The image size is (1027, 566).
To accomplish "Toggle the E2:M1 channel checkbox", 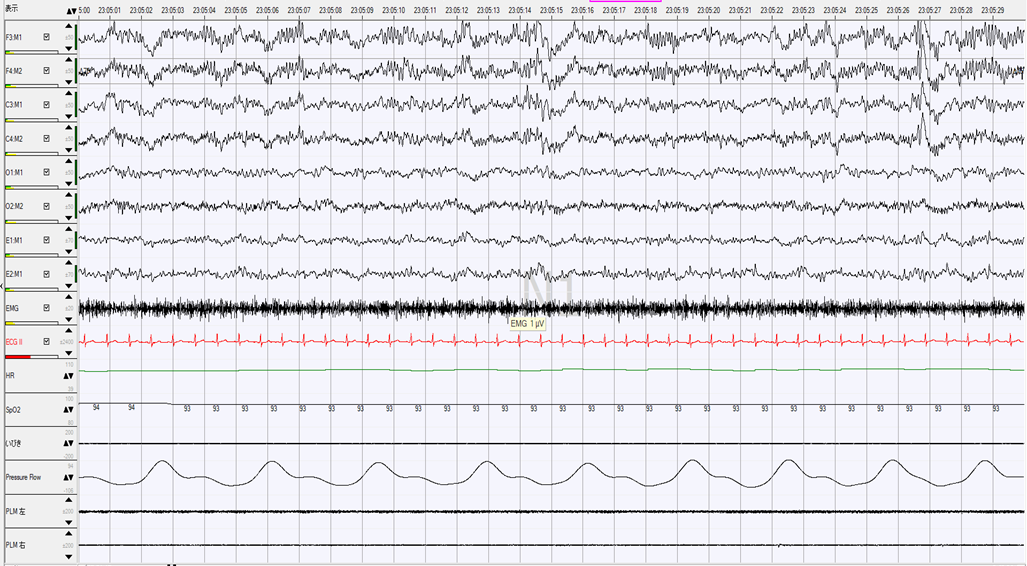I will pyautogui.click(x=47, y=274).
